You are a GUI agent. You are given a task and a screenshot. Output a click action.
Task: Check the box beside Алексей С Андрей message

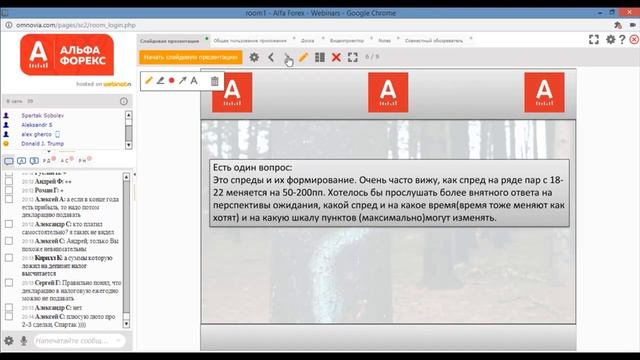9,241
